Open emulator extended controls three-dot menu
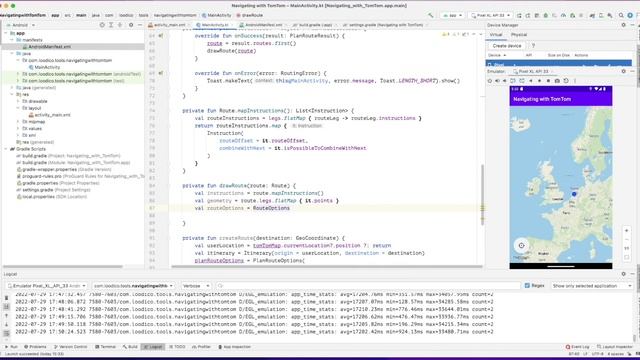Screen dimensions: 640x360 [575, 81]
